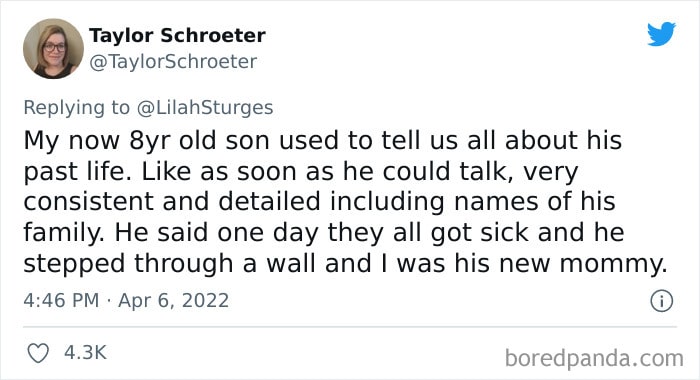Click the dot separator beside the time

point(108,301)
